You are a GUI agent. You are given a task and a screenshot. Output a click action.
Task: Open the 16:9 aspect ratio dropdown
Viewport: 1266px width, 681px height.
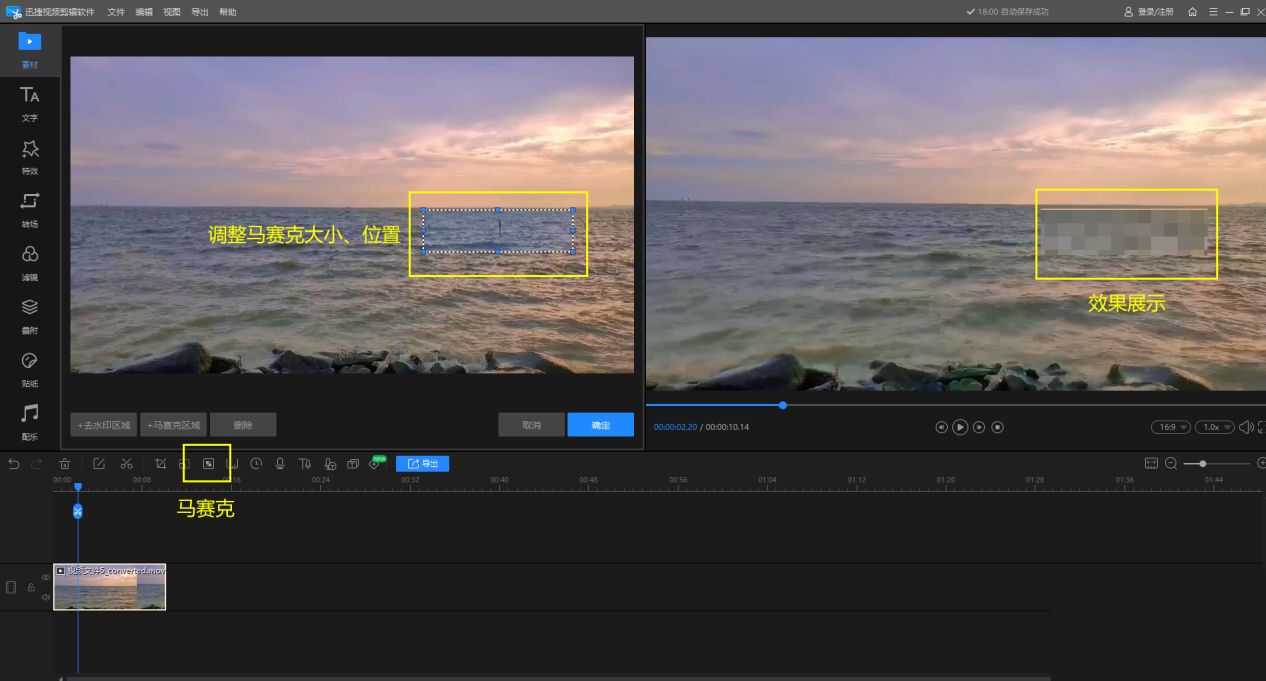[1169, 427]
